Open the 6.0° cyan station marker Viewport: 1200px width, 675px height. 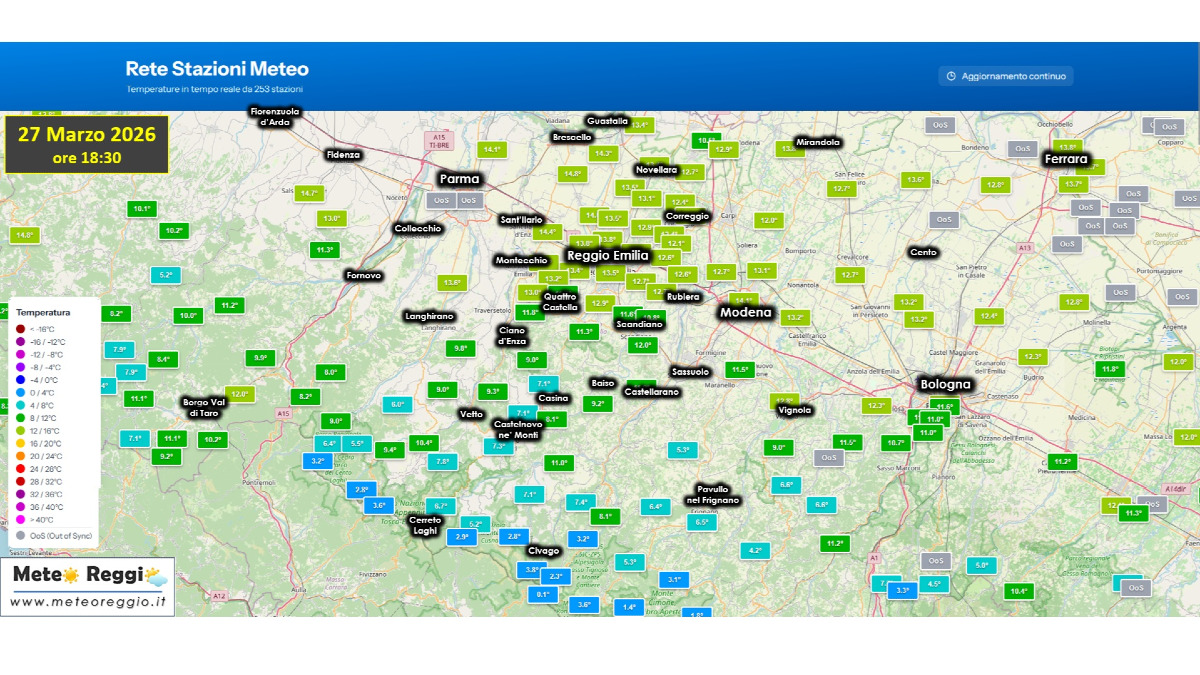click(x=397, y=405)
